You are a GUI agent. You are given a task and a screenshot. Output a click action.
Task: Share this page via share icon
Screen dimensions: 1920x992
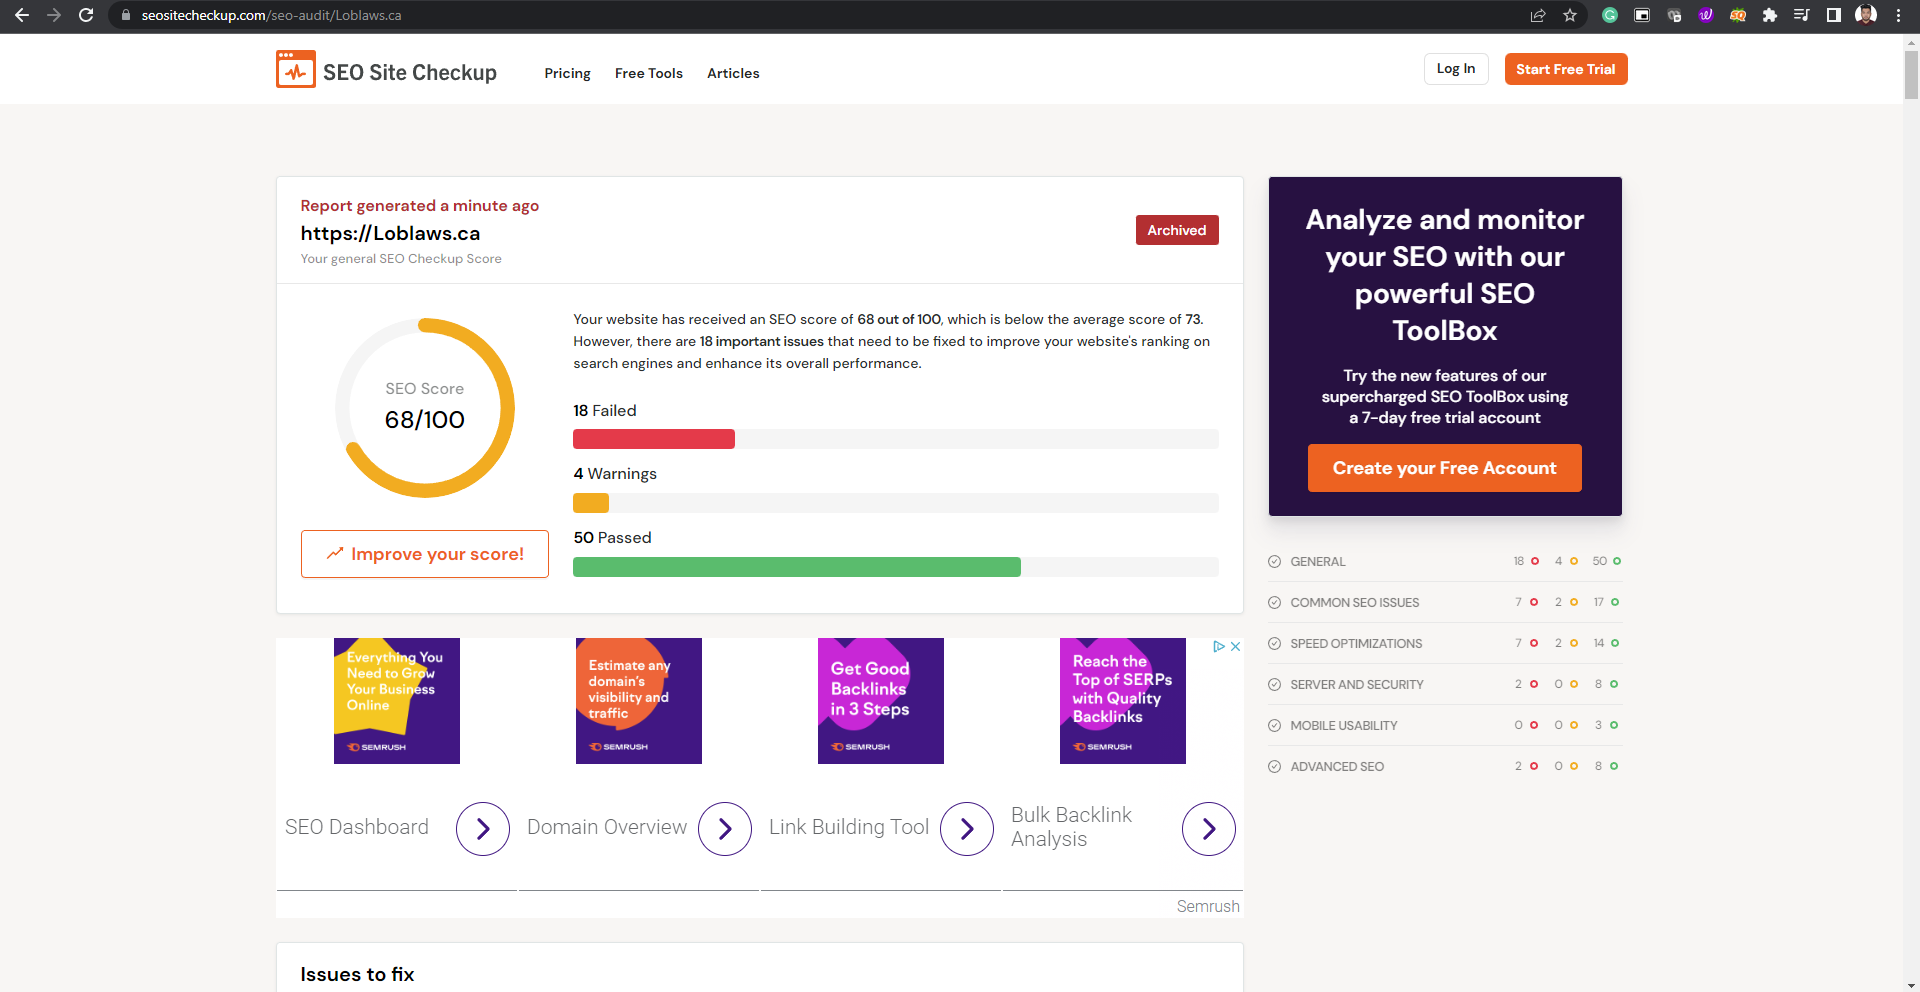[x=1538, y=15]
